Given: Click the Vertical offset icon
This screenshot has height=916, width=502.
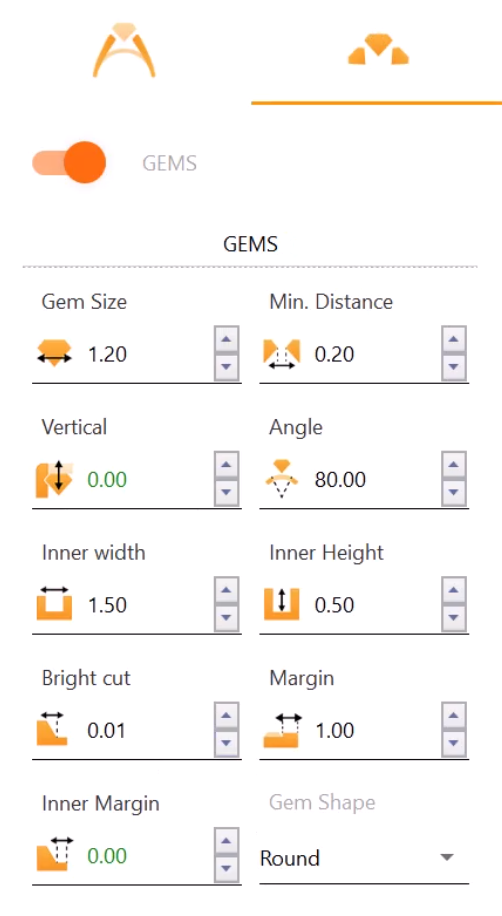Looking at the screenshot, I should 54,480.
